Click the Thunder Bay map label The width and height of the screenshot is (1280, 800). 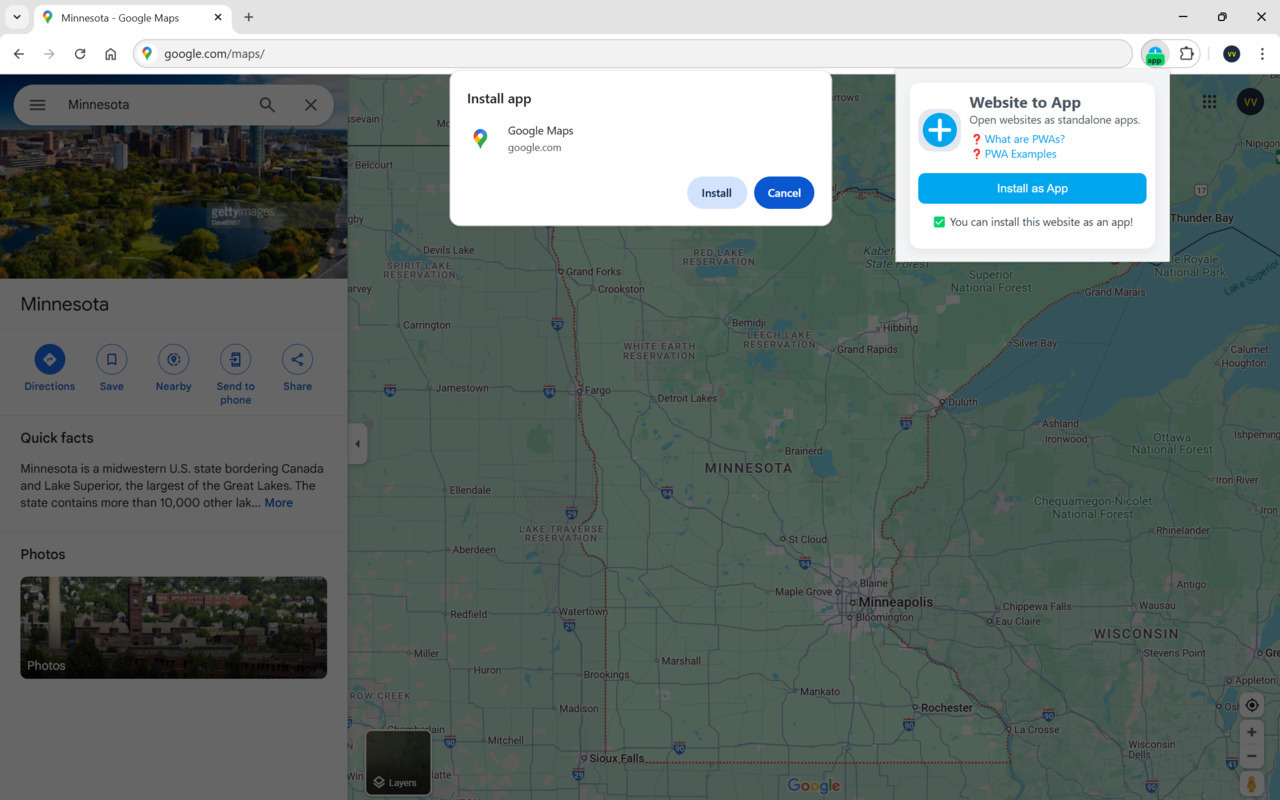1202,218
